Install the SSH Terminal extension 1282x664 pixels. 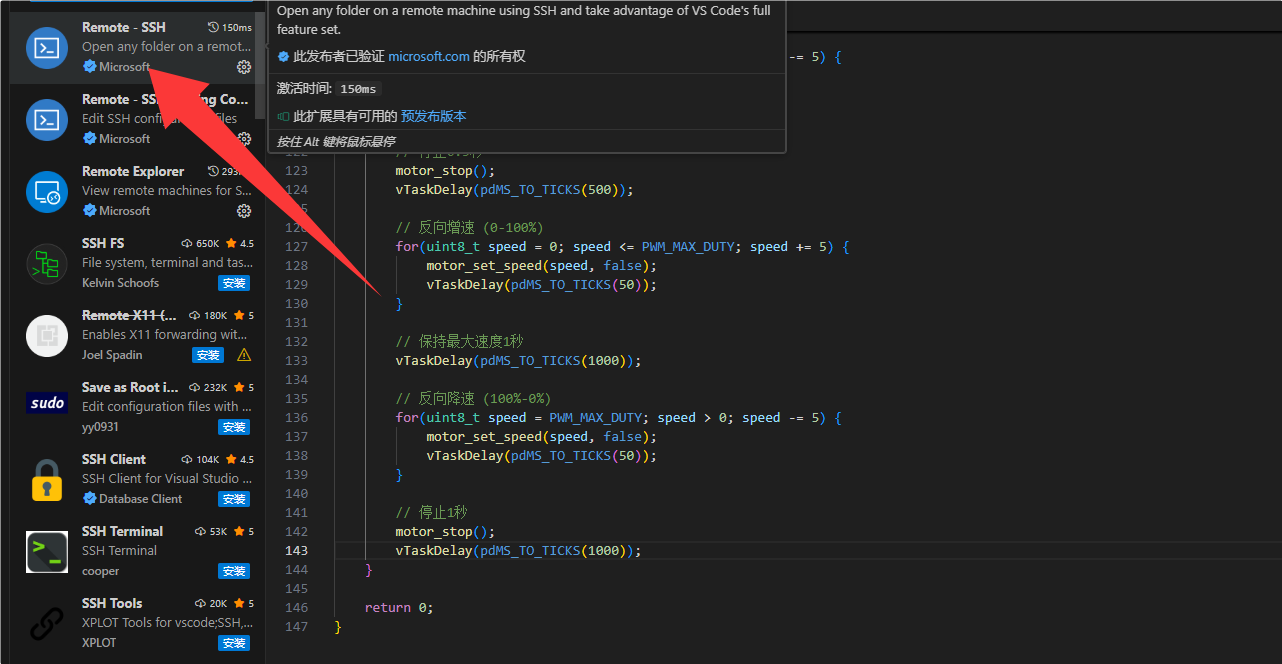tap(234, 571)
